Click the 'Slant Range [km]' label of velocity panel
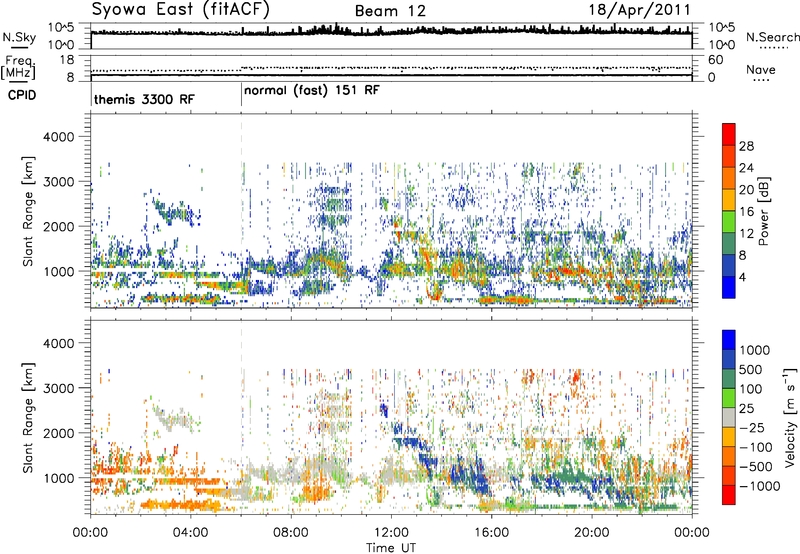 click(x=28, y=417)
